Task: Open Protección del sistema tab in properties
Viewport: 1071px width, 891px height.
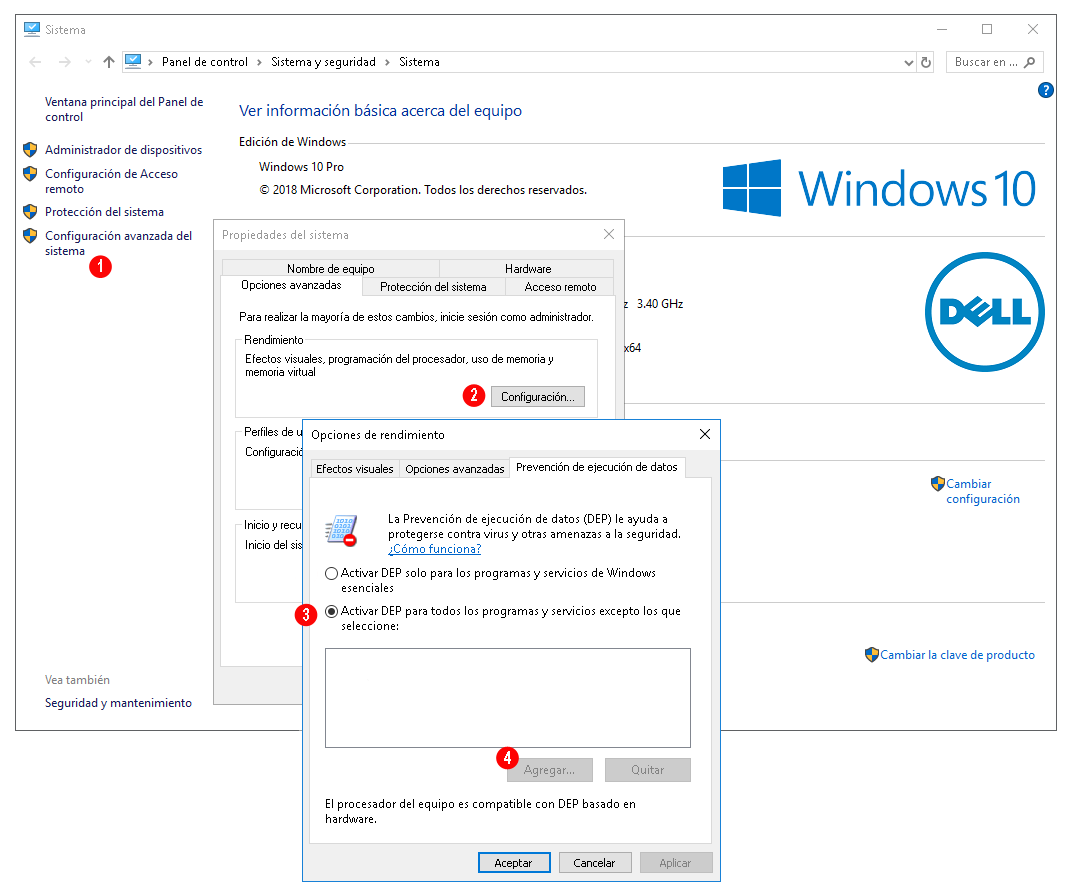Action: pos(433,287)
